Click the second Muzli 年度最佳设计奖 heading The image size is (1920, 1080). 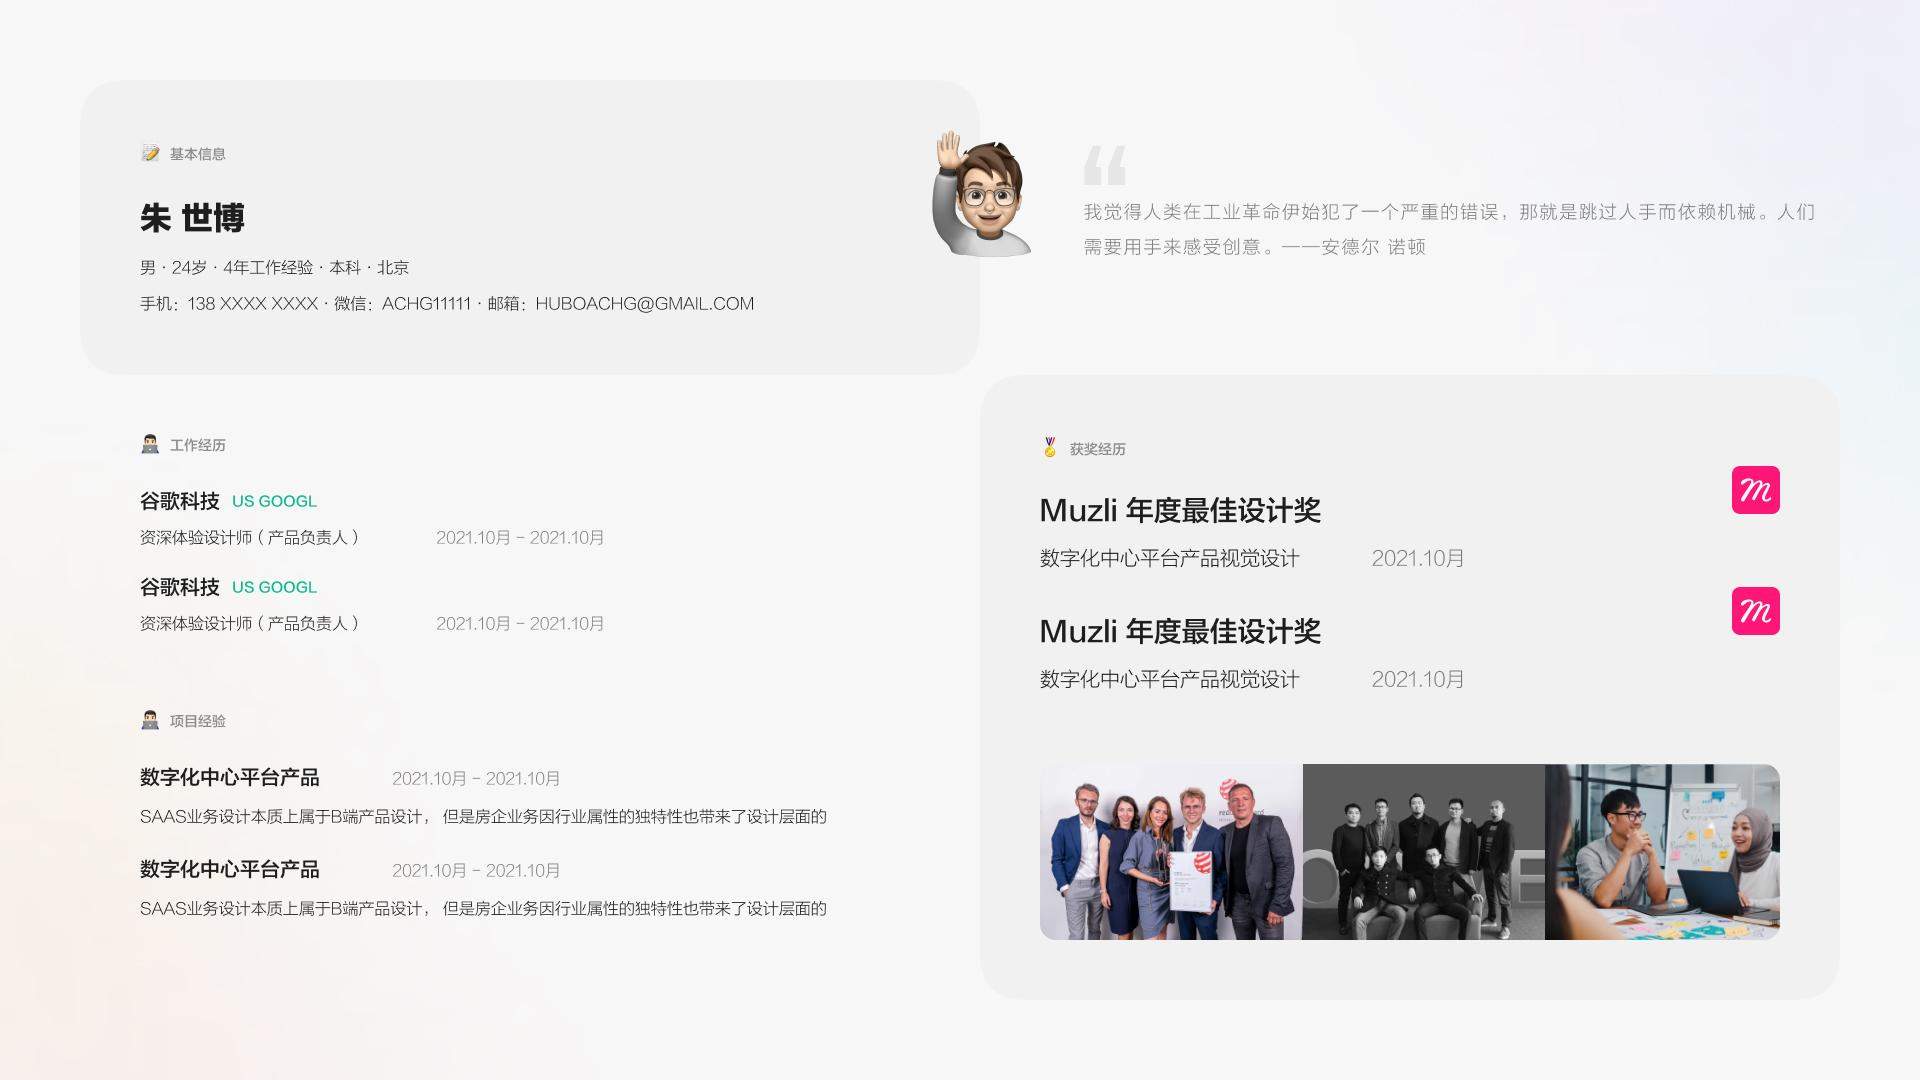[1180, 631]
